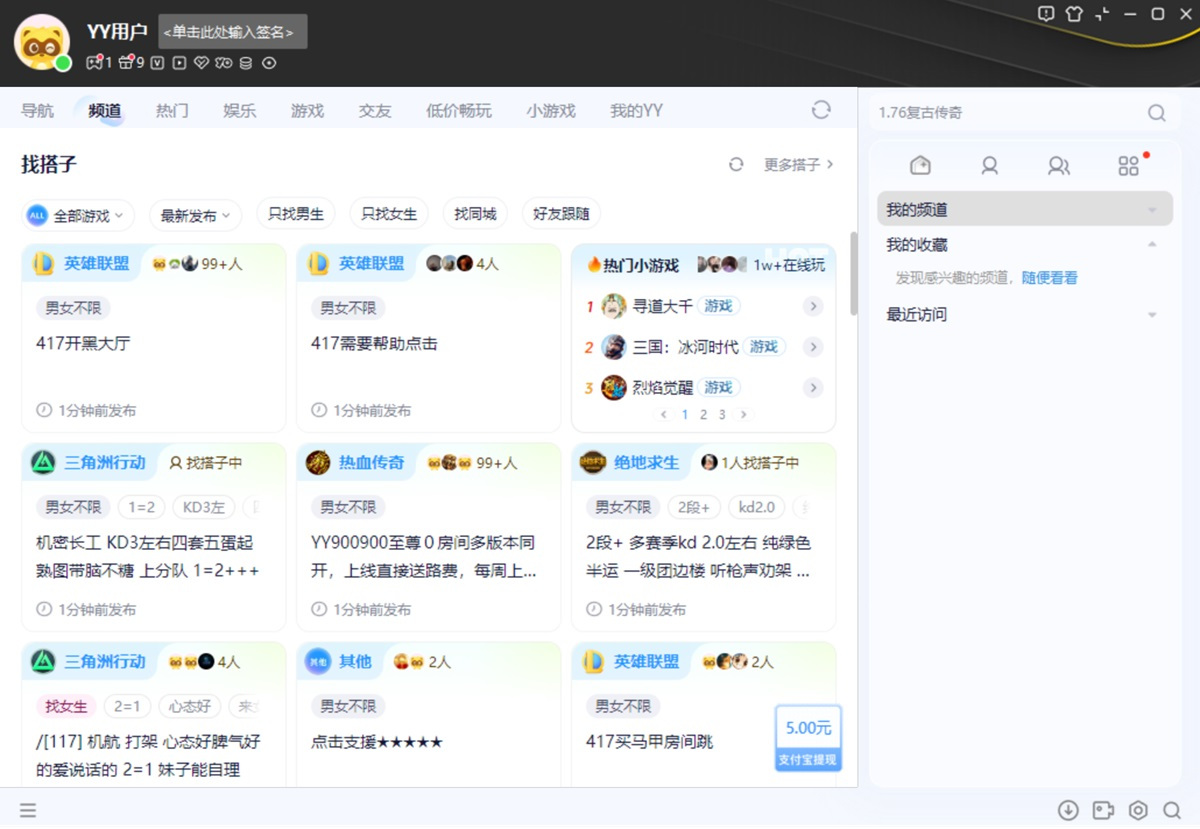Toggle the 只找女生 filter

click(x=389, y=214)
